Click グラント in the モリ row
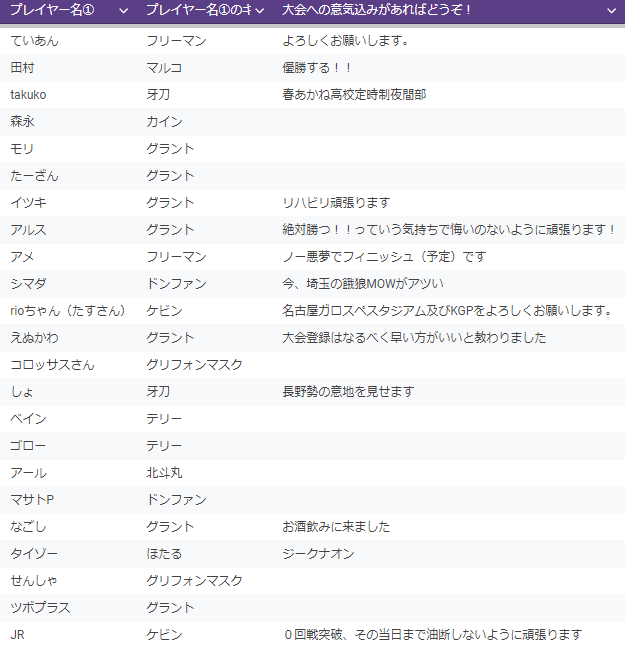Viewport: 625px width, 647px height. coord(170,149)
